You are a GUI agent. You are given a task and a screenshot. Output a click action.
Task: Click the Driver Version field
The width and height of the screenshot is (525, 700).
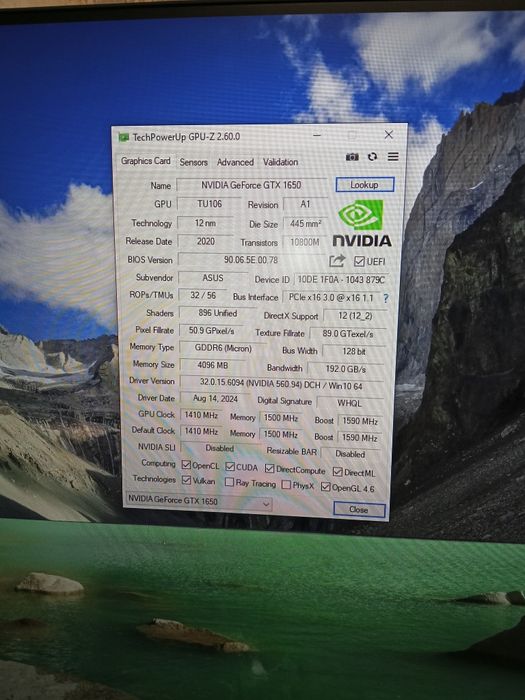tap(281, 384)
